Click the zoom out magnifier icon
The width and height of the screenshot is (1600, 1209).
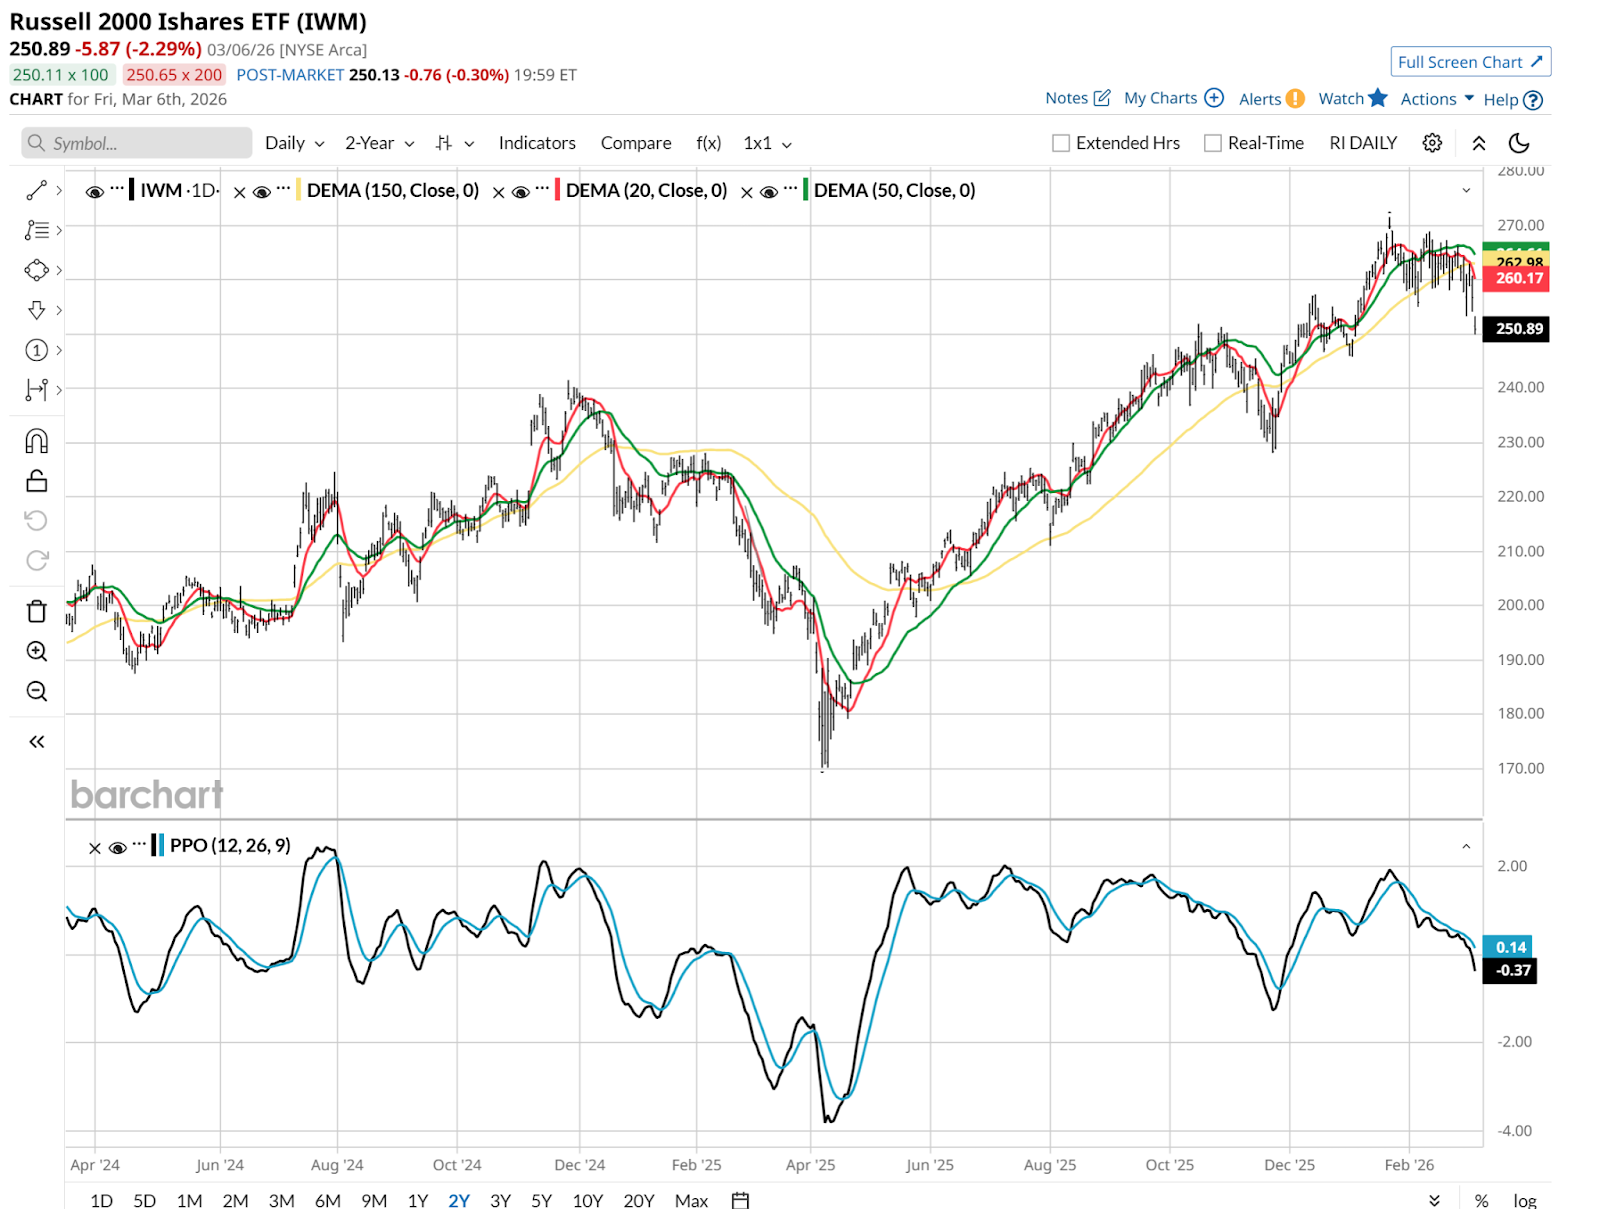36,691
